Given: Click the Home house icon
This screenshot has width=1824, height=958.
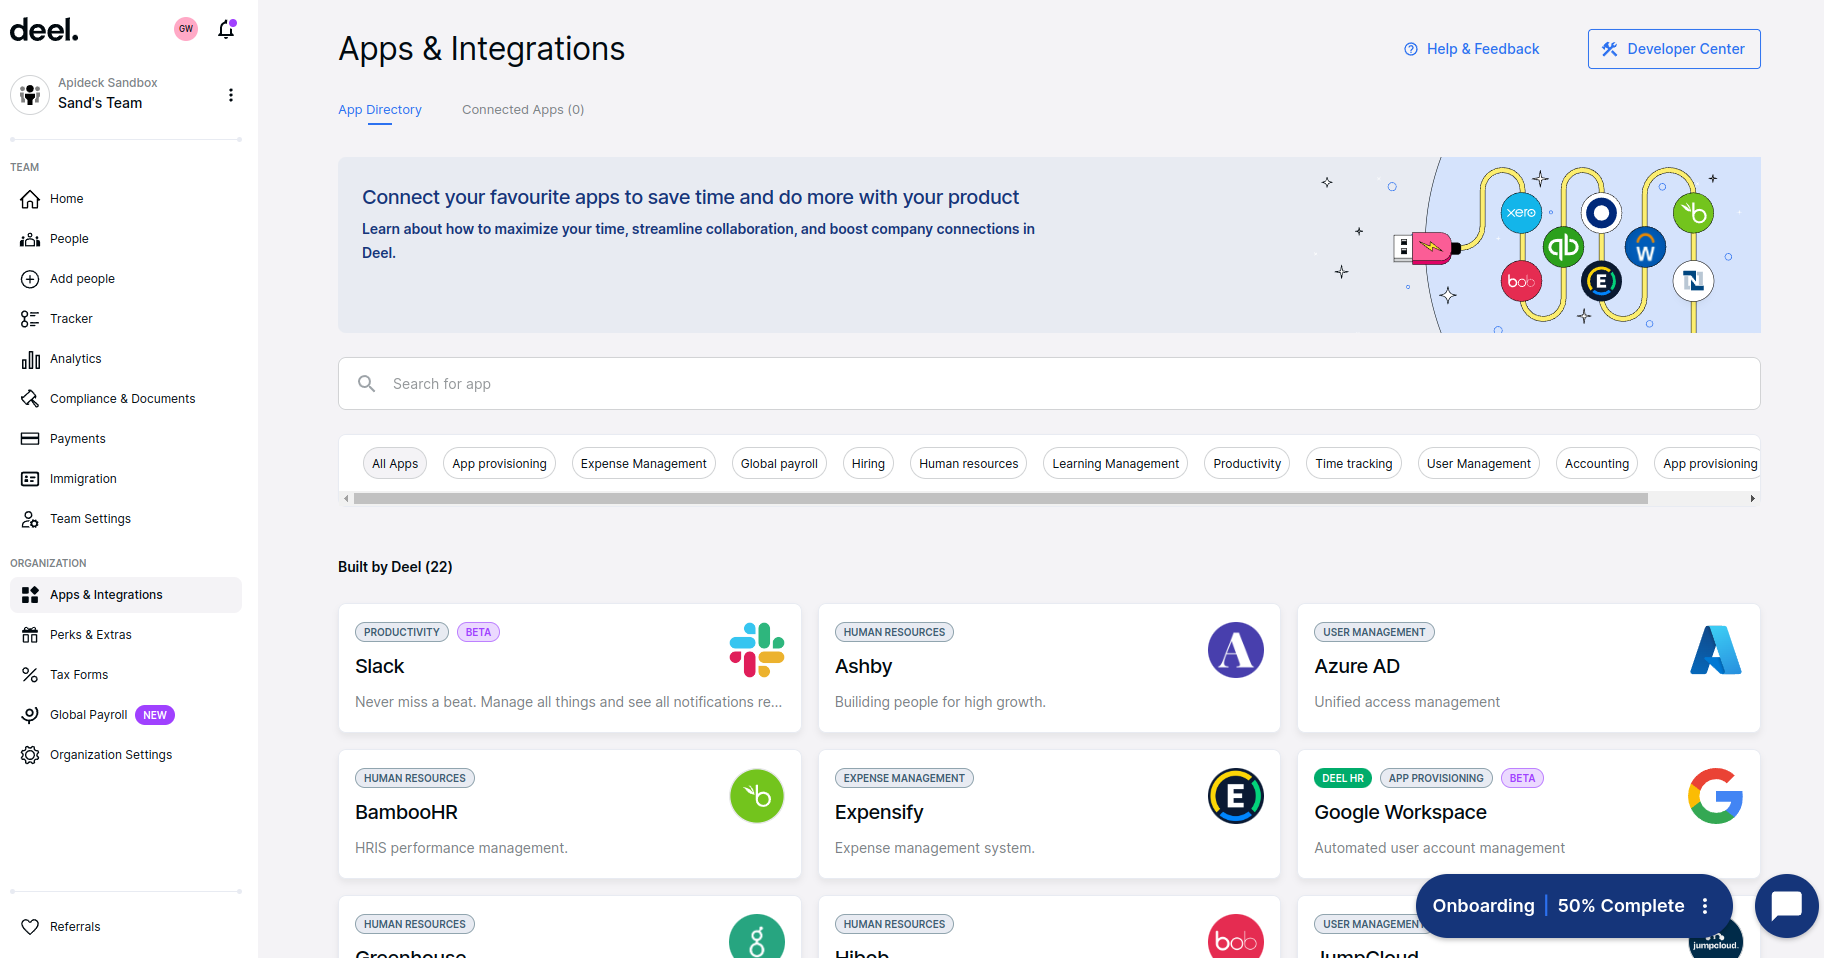Looking at the screenshot, I should click(x=30, y=199).
